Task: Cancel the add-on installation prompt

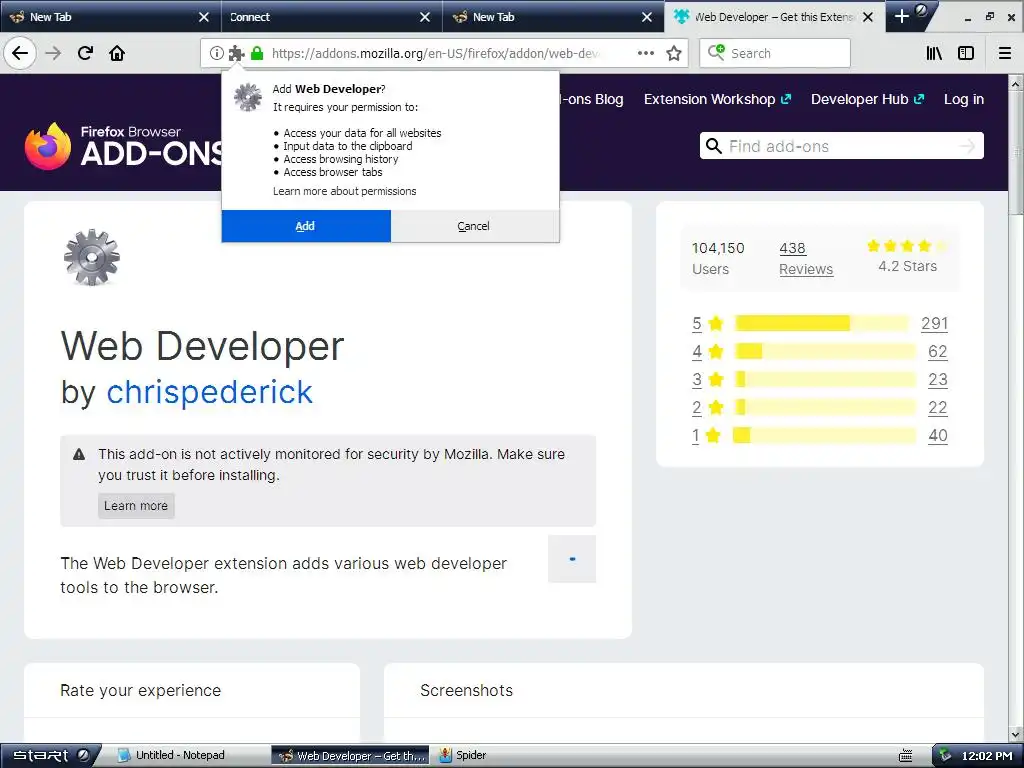Action: tap(474, 226)
